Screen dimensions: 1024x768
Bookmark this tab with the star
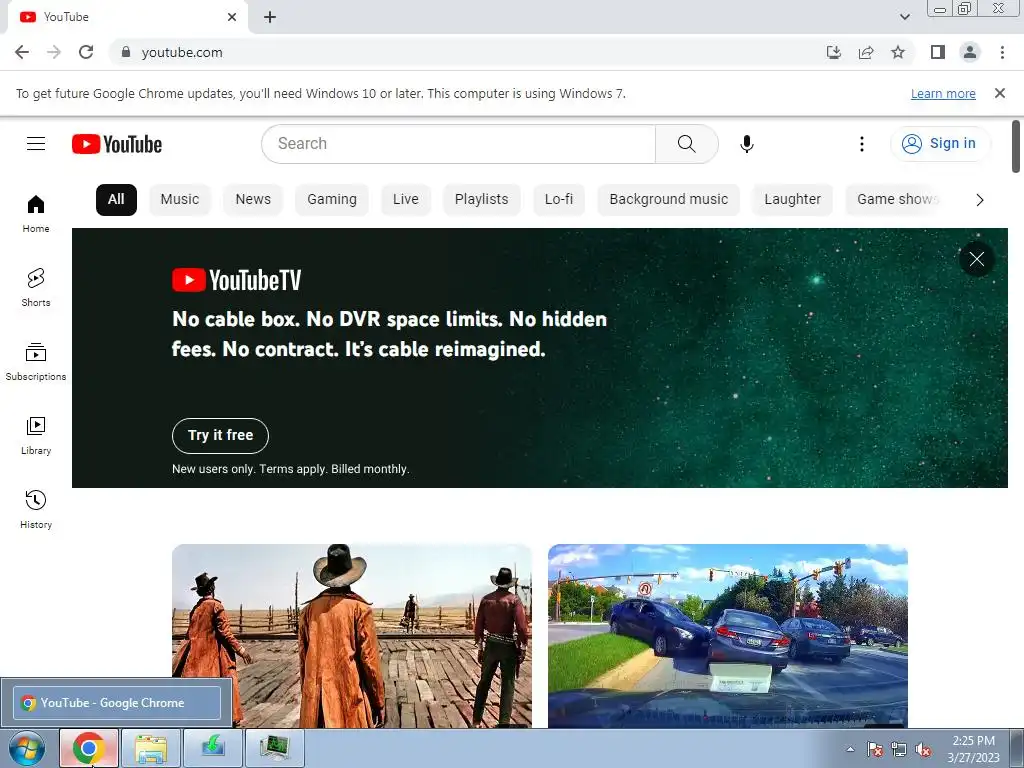[x=898, y=52]
